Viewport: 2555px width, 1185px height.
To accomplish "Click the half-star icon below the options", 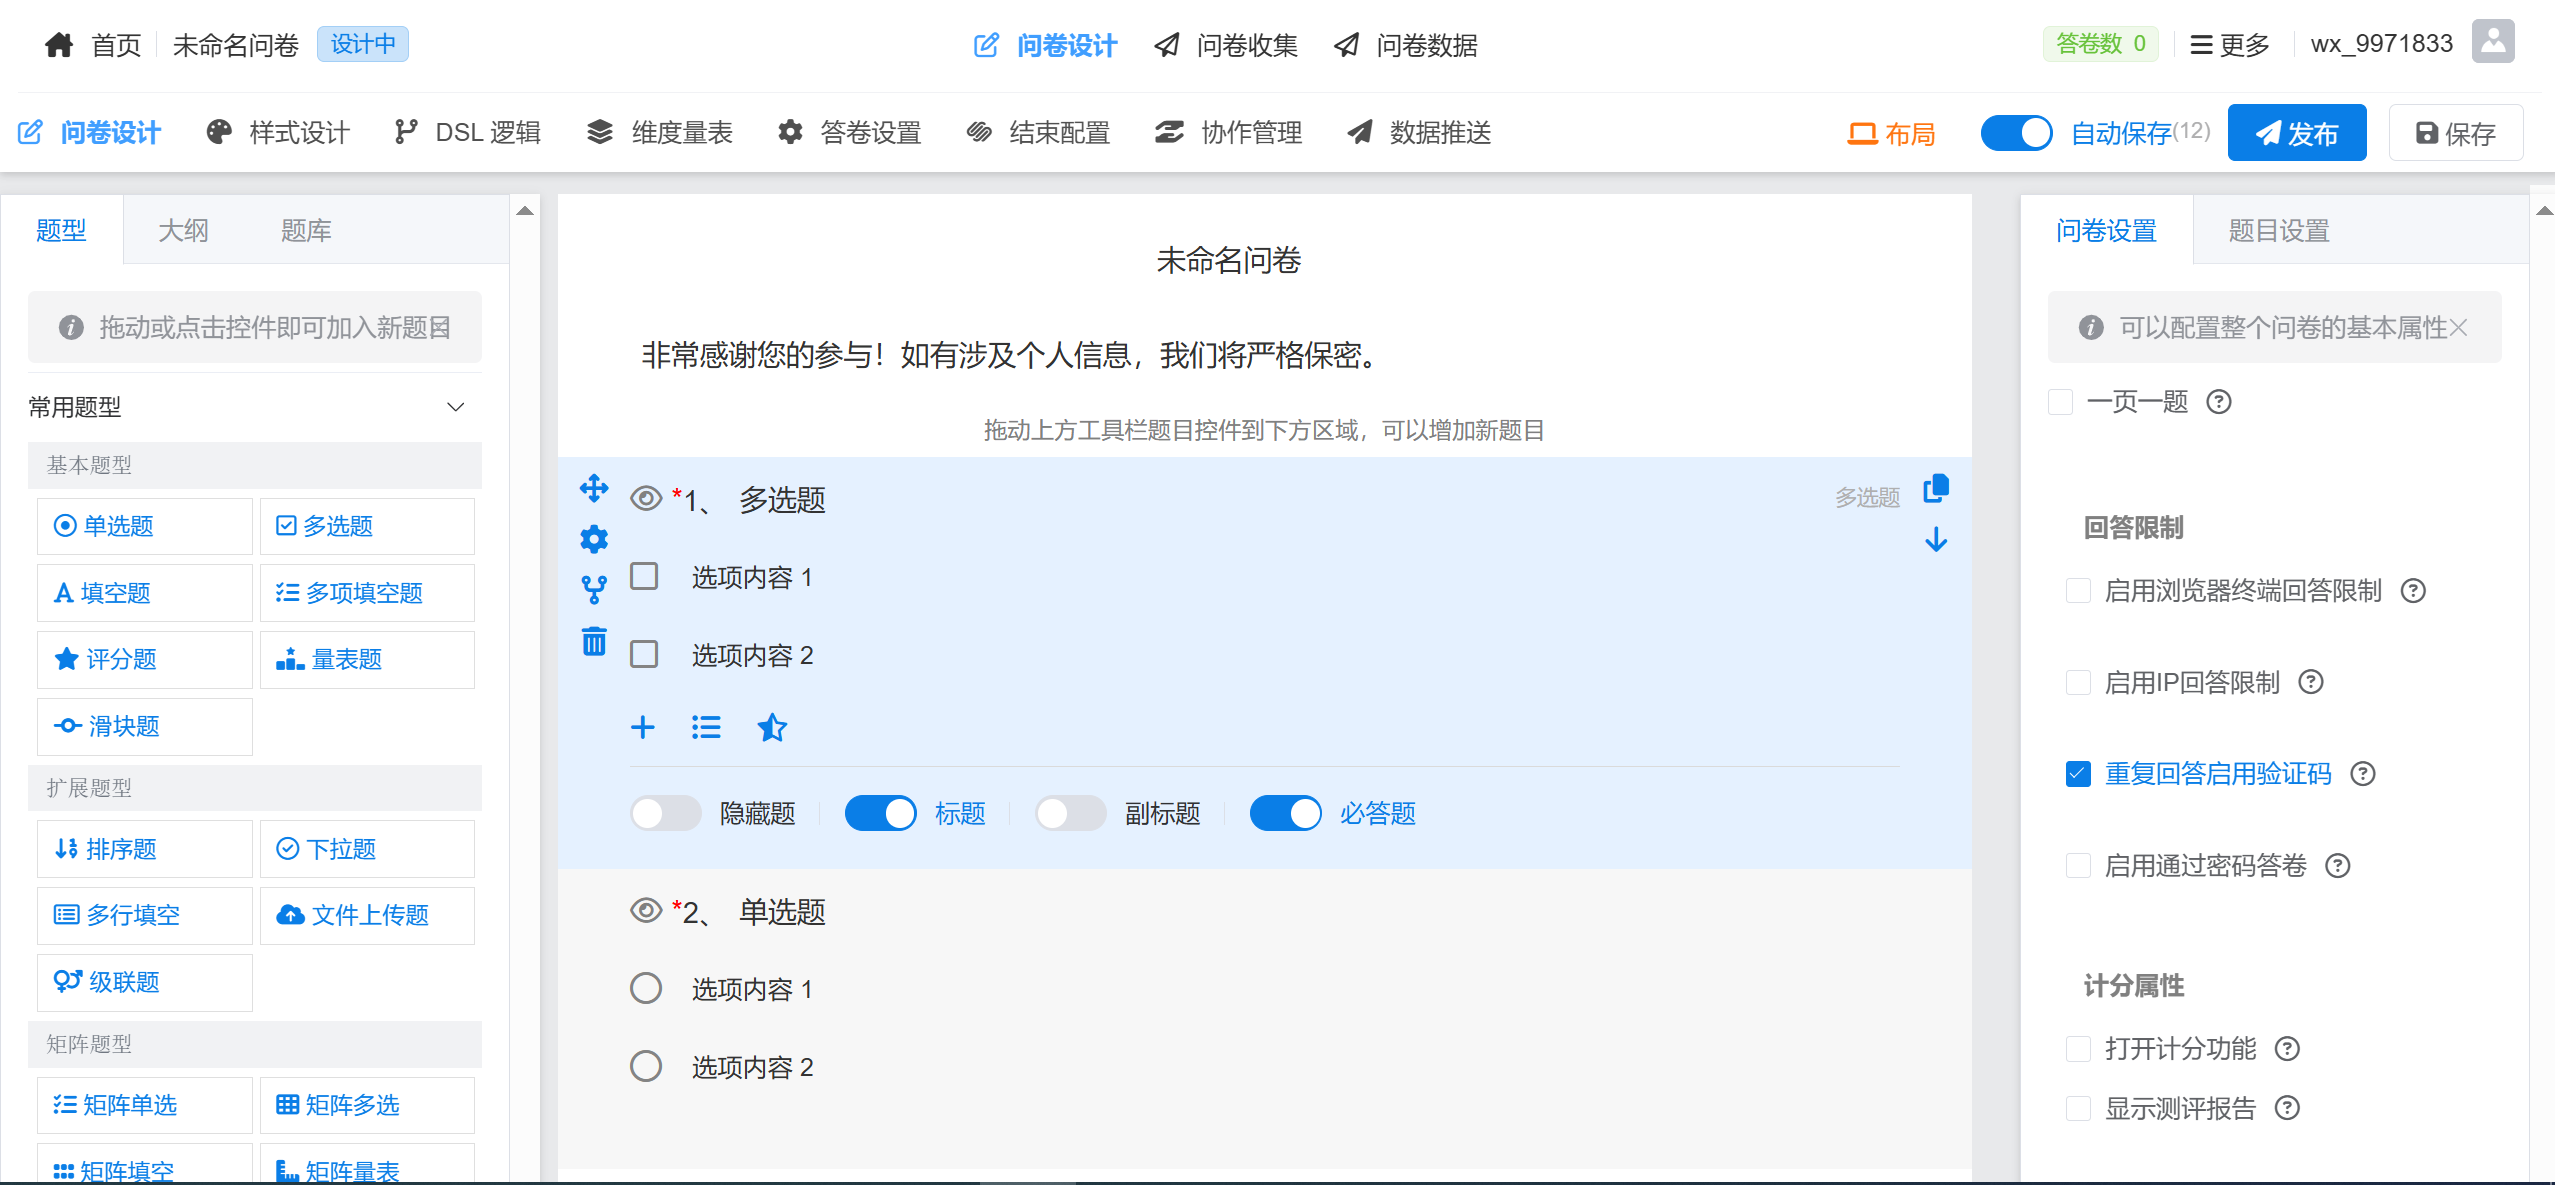I will pos(772,727).
